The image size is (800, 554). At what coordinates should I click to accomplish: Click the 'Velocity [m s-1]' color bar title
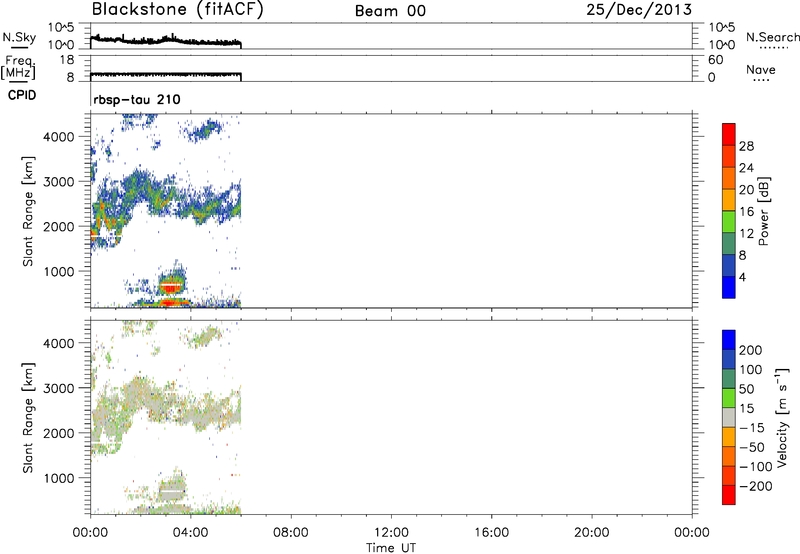782,418
